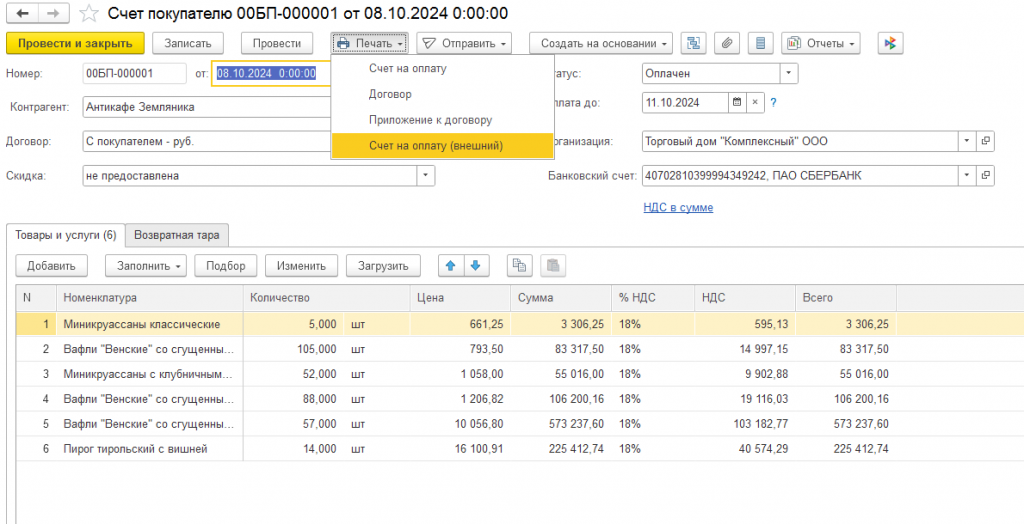Select Счет на оплату (внешний) option
Screen dimensions: 1024x524
443,146
